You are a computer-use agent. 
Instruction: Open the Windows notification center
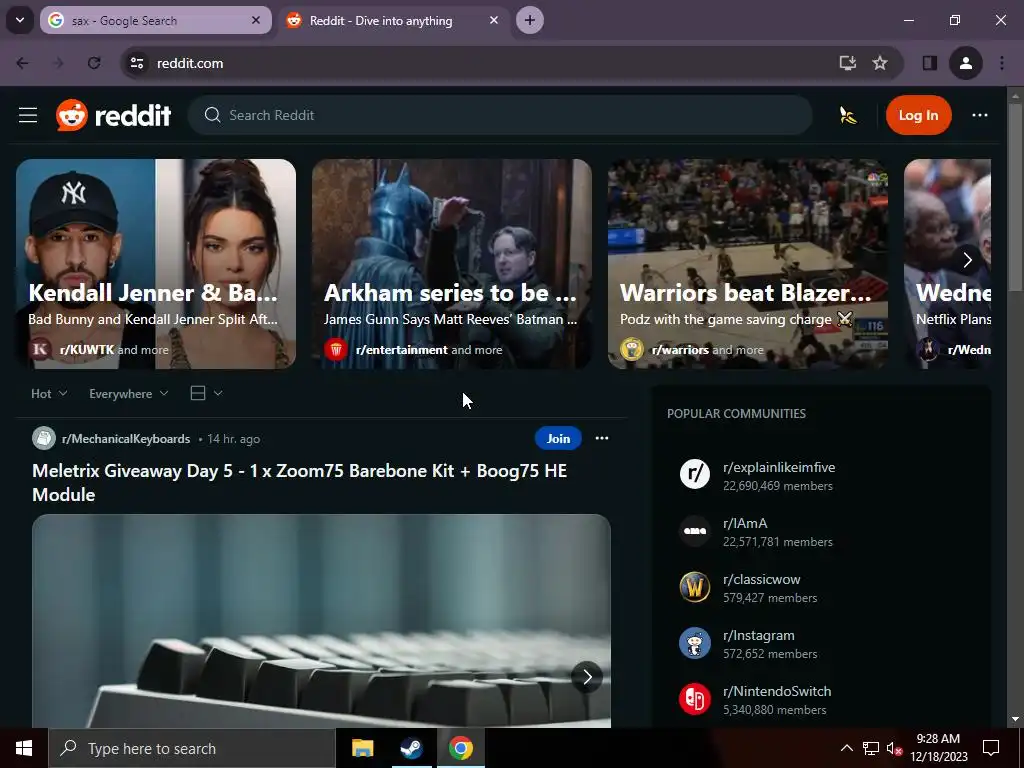991,748
